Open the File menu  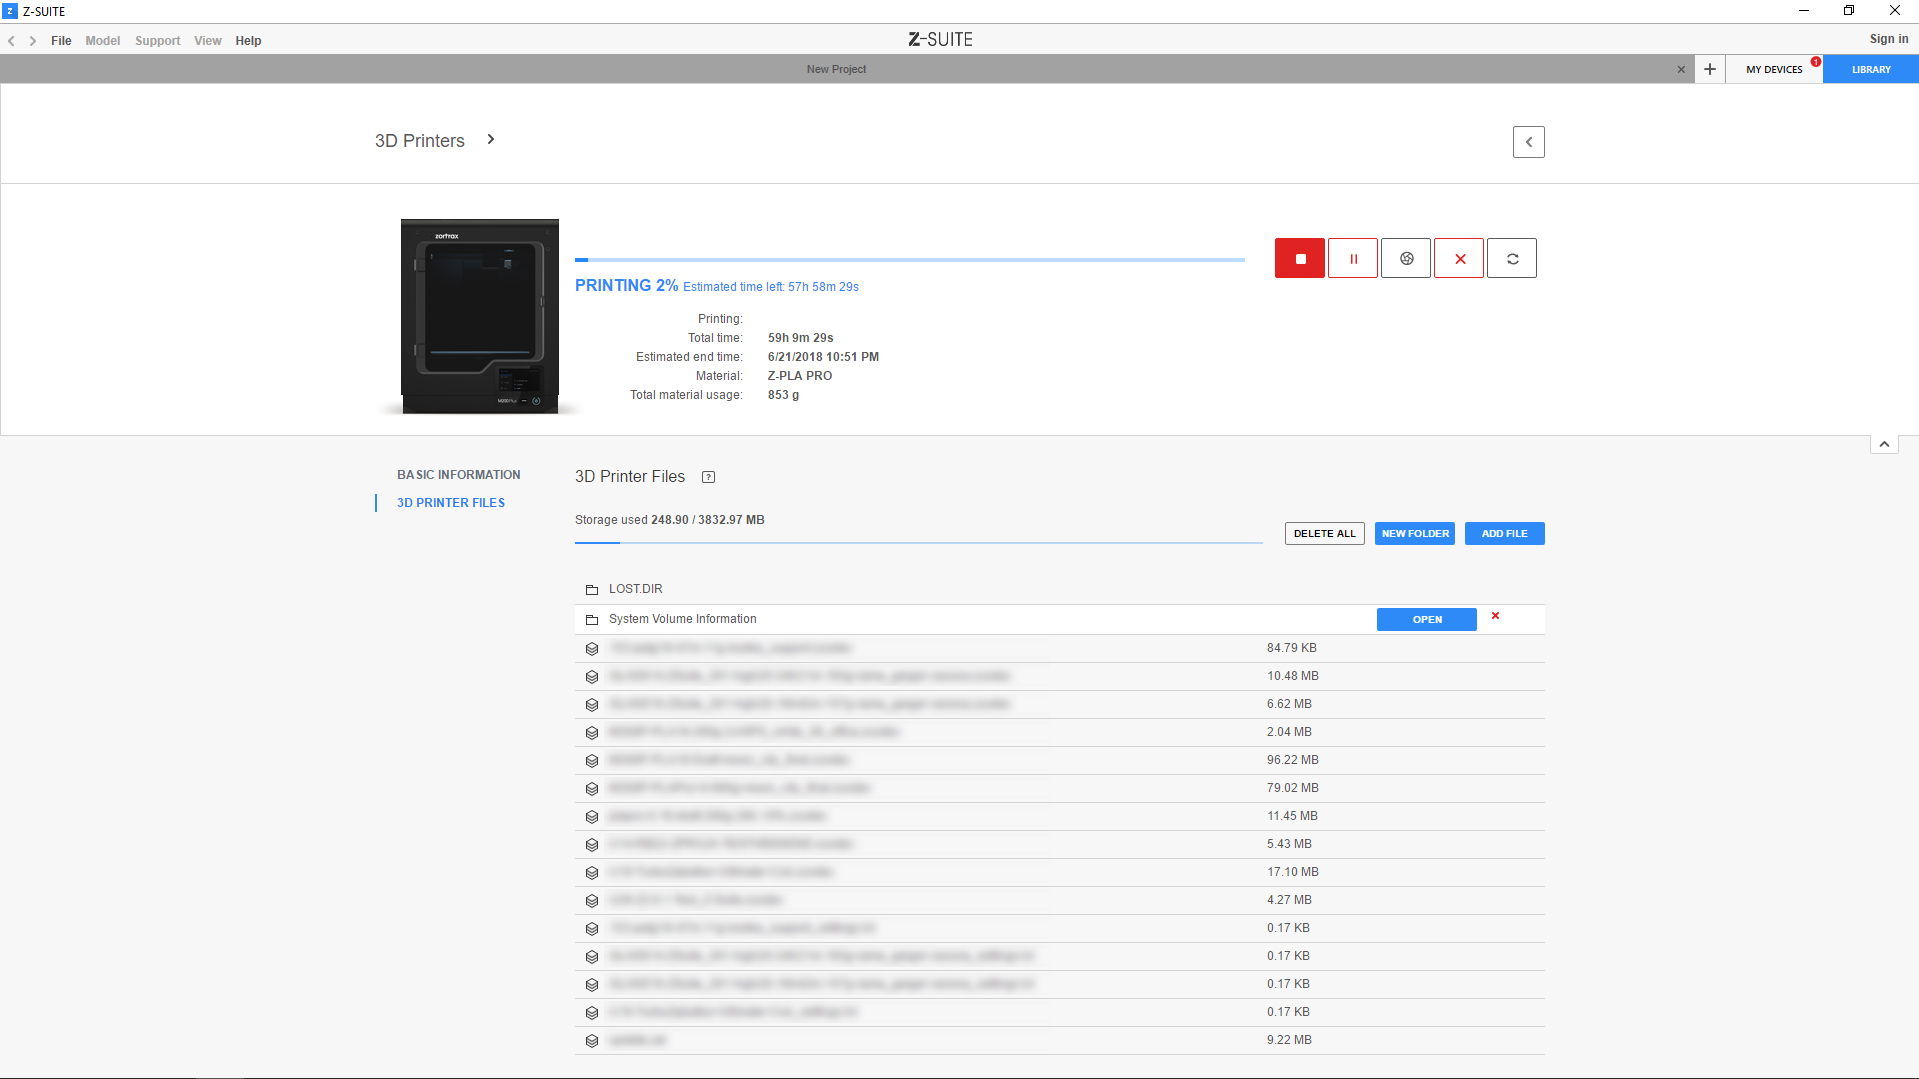(61, 41)
